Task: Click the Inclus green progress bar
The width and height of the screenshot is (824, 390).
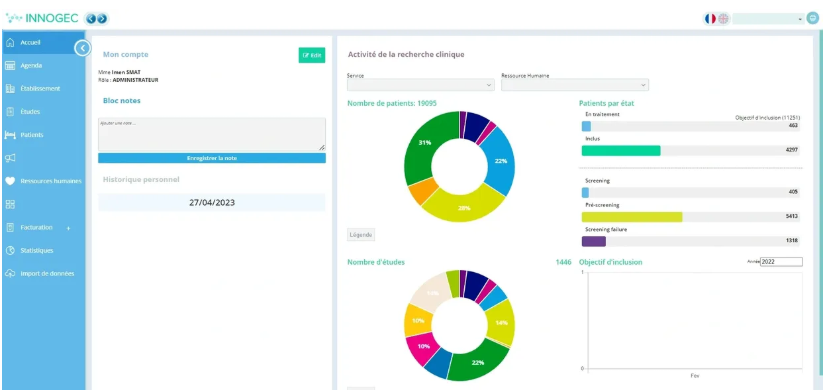Action: 621,151
